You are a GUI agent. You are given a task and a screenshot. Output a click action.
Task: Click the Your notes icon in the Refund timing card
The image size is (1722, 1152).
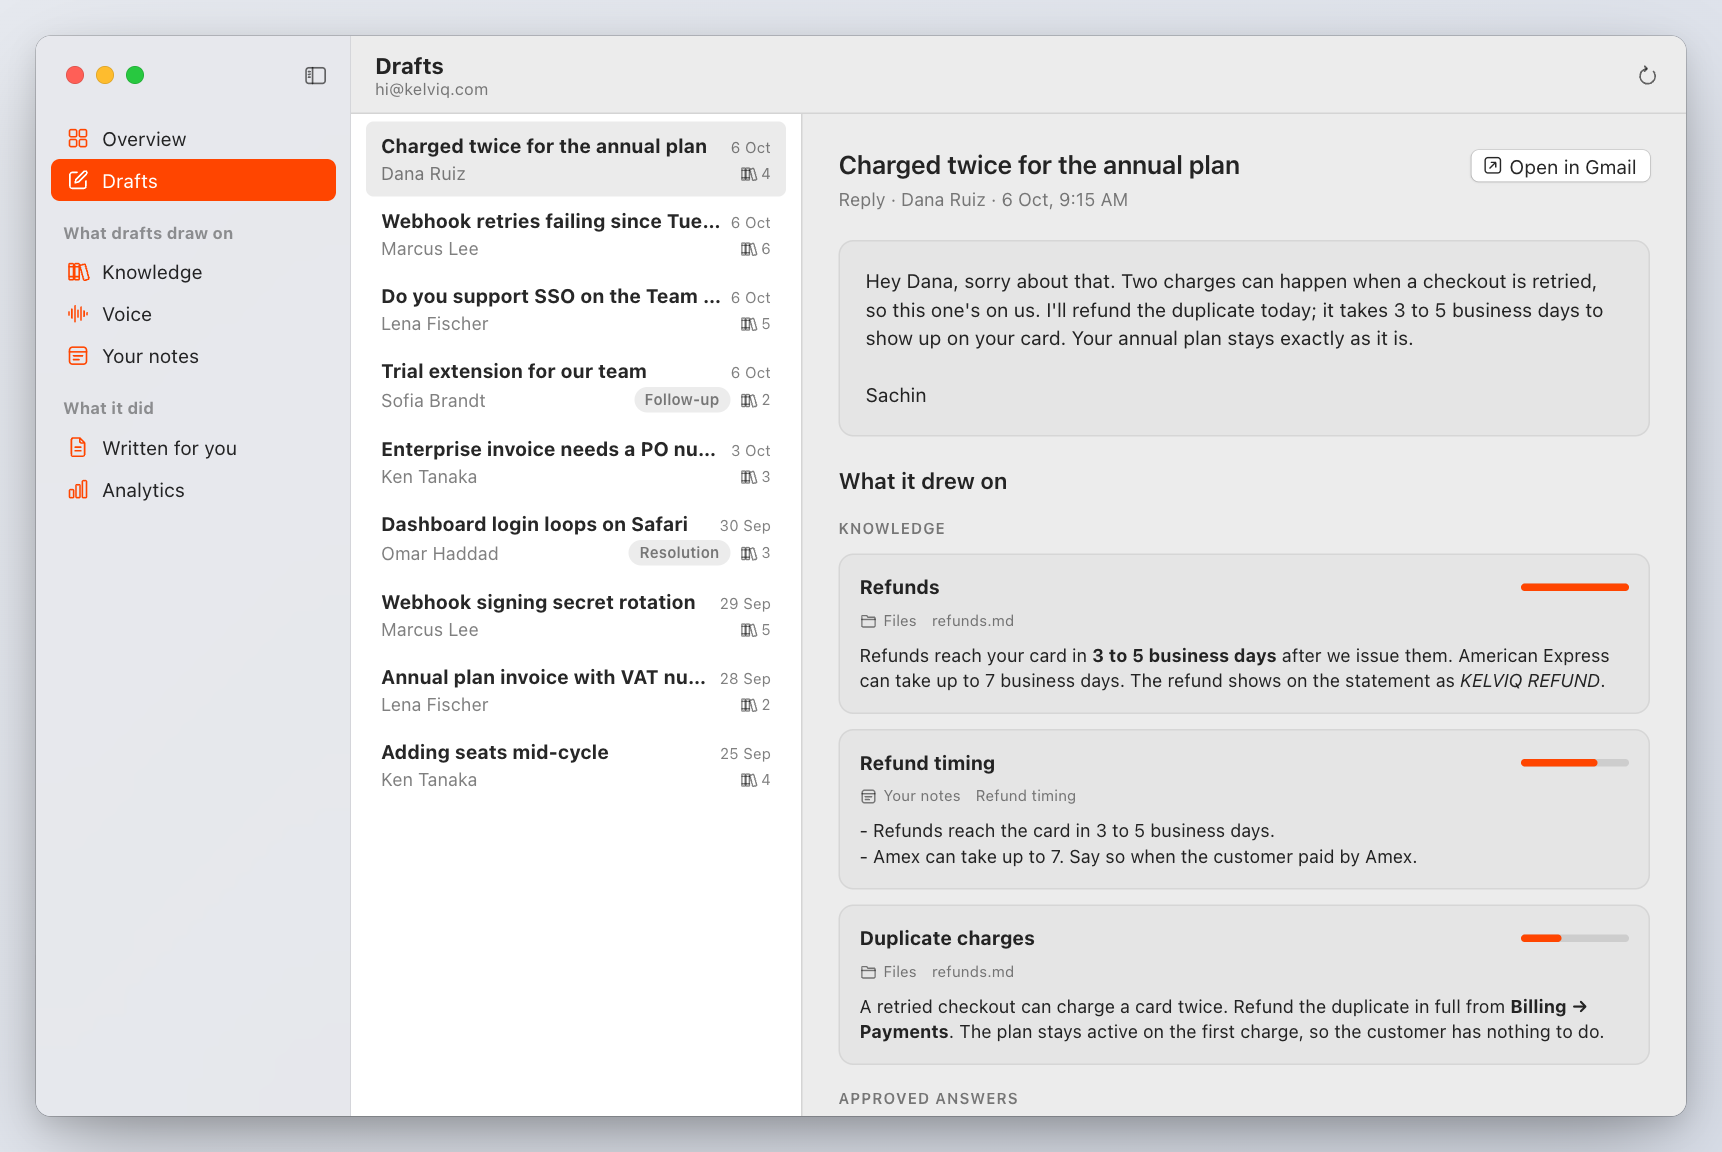(868, 796)
